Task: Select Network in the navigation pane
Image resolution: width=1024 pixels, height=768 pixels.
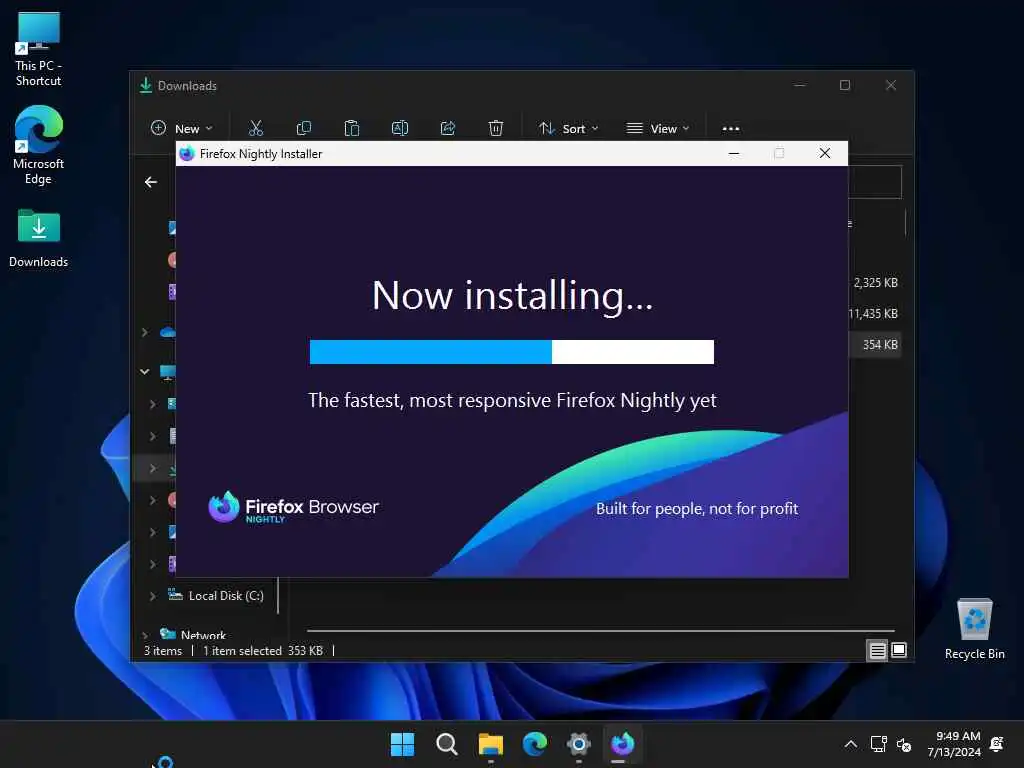Action: pyautogui.click(x=203, y=635)
